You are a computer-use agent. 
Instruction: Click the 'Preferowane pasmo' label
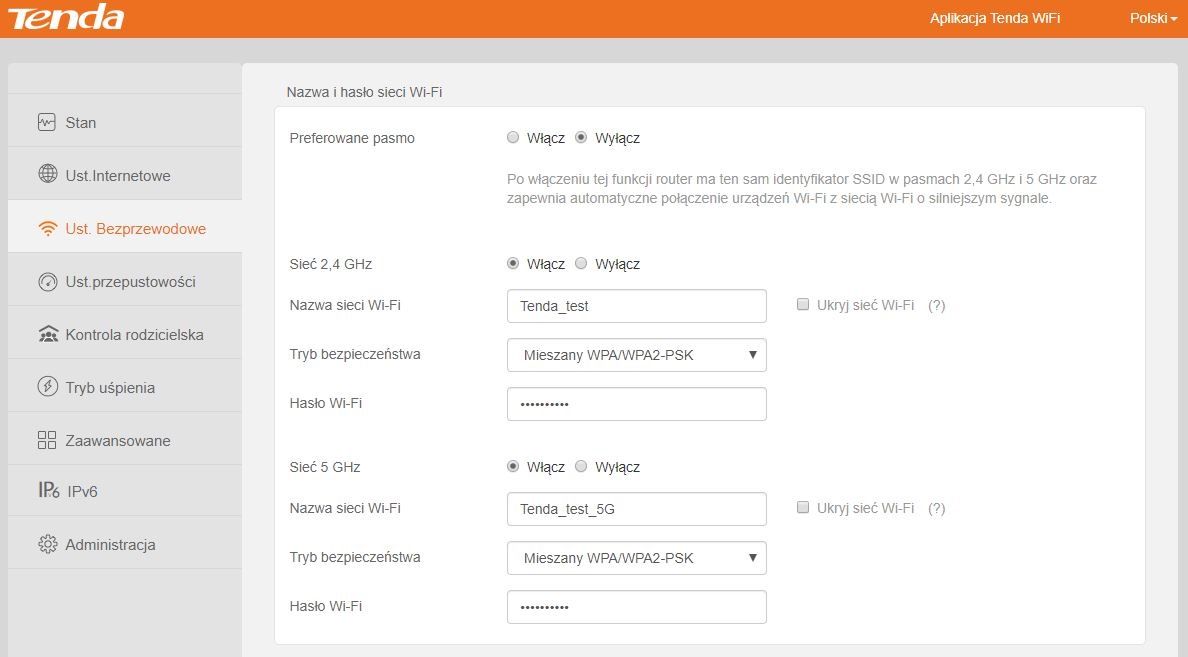352,138
